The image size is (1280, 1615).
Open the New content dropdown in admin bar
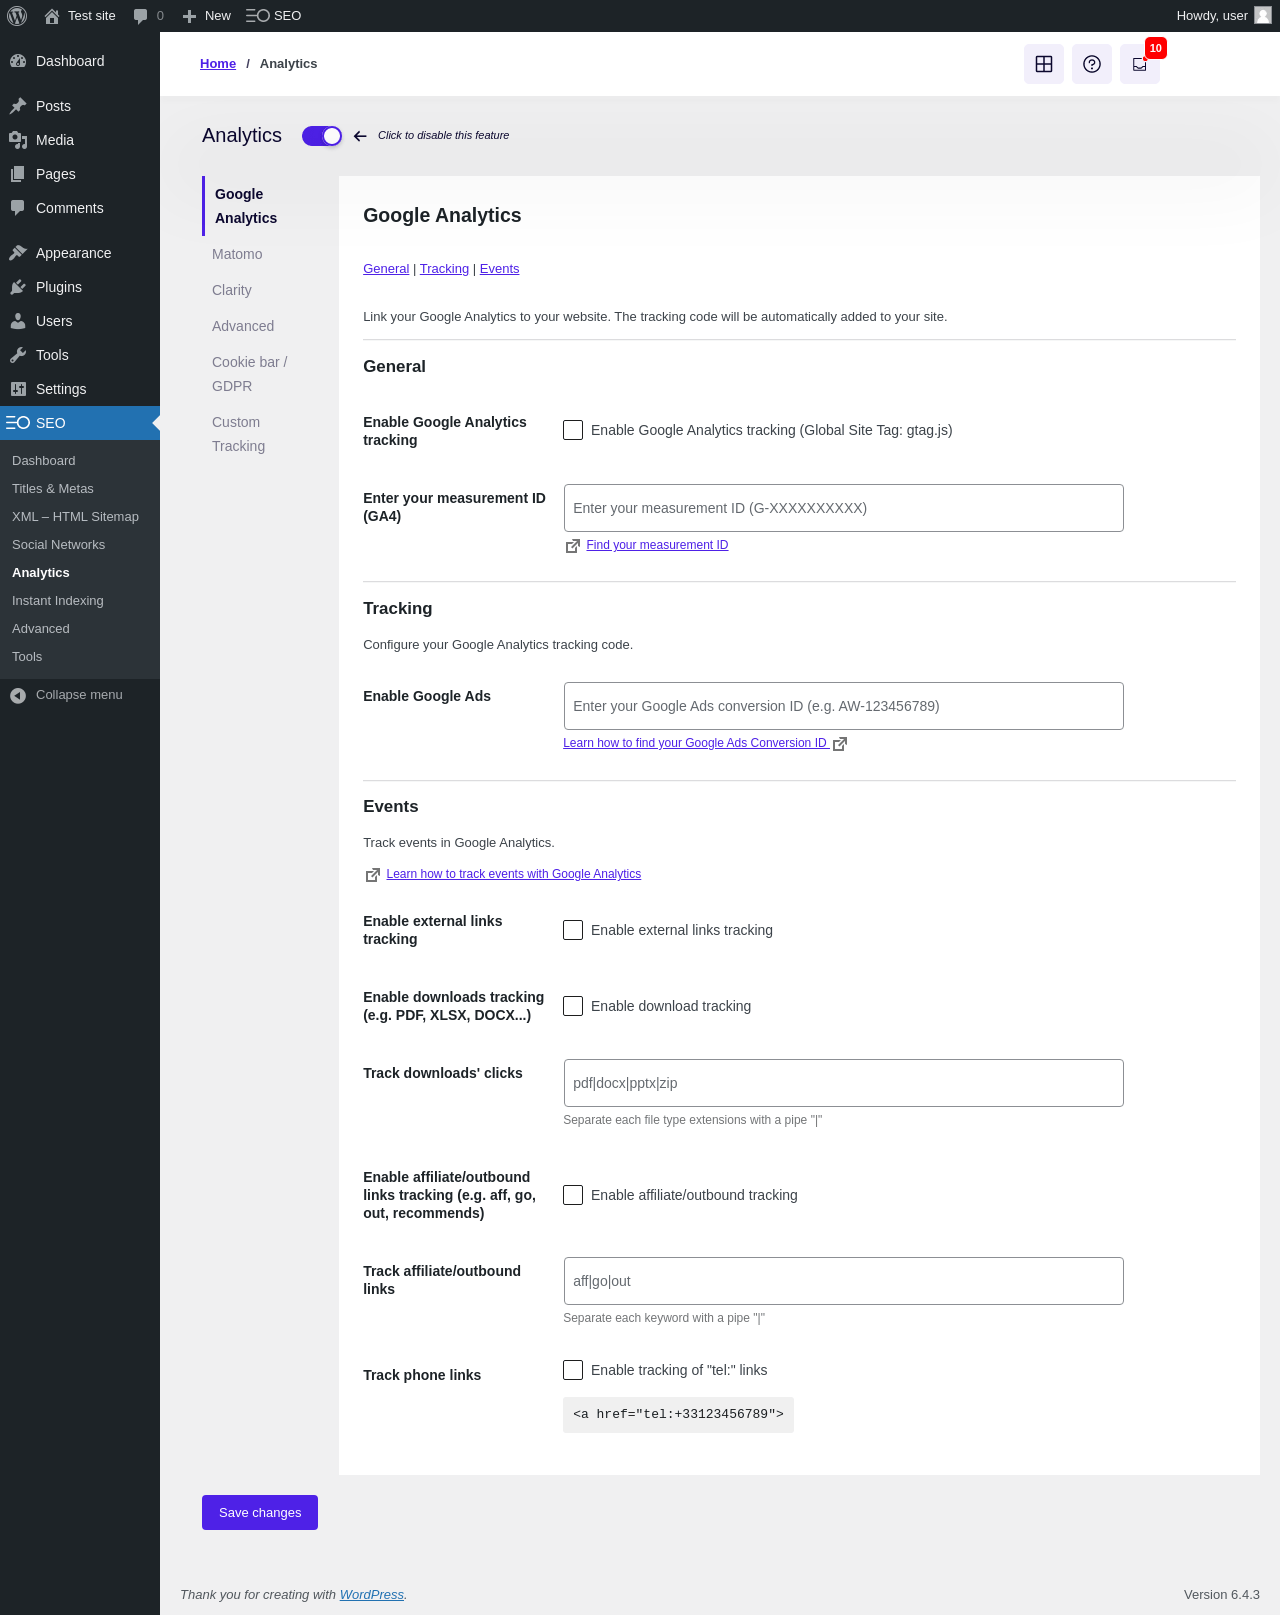206,16
